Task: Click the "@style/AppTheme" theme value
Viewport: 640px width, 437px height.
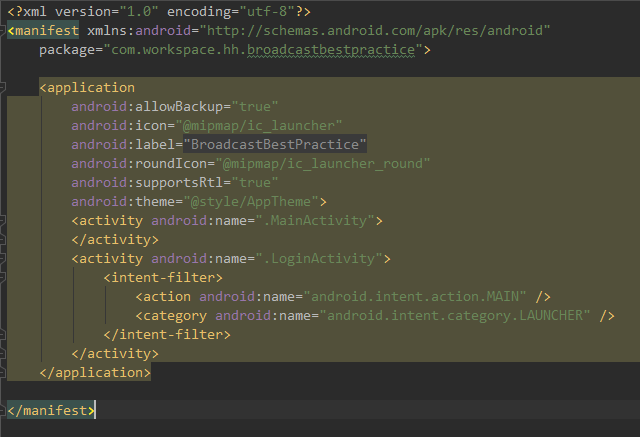Action: pos(251,202)
